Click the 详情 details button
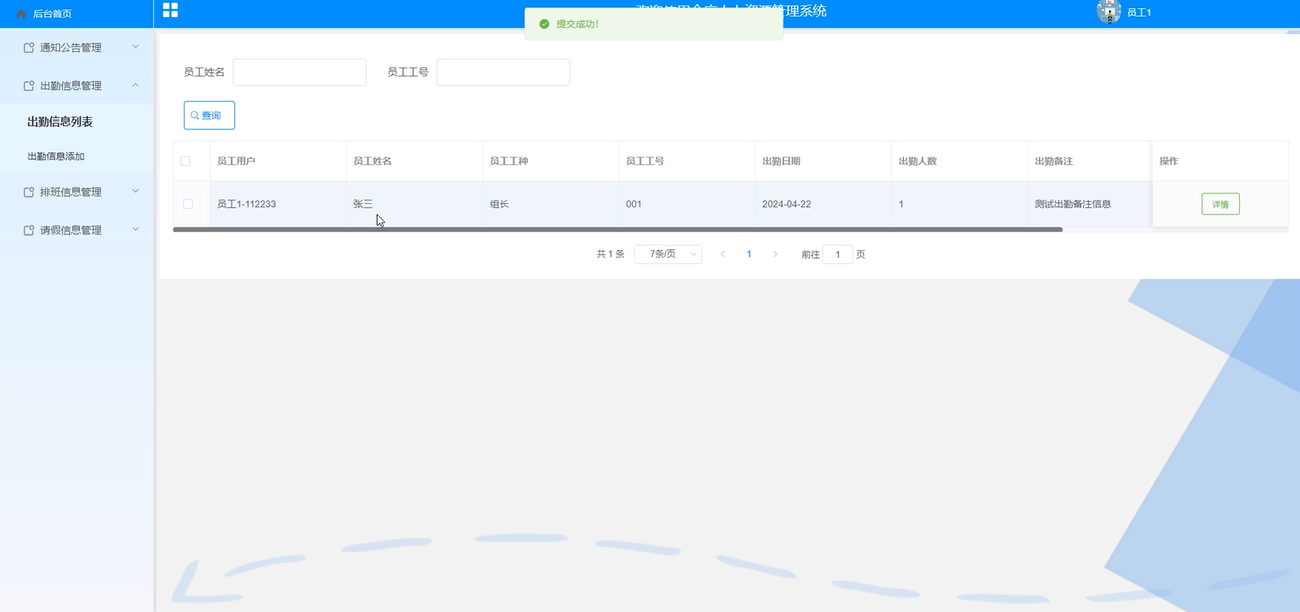Viewport: 1300px width, 612px height. (1220, 204)
